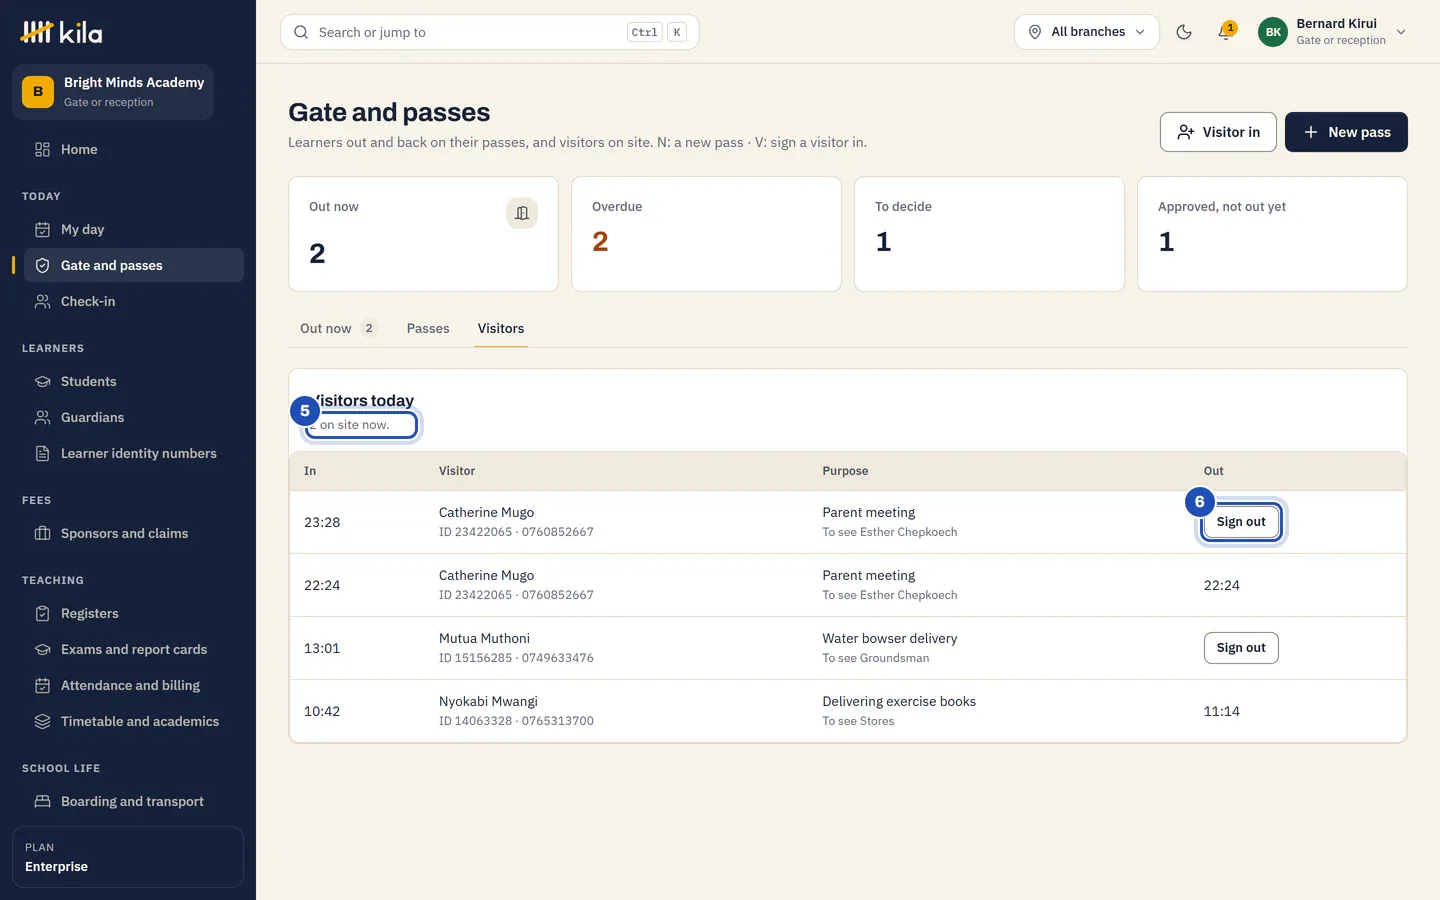1440x900 pixels.
Task: Click the Exams and report cards icon
Action: point(42,649)
